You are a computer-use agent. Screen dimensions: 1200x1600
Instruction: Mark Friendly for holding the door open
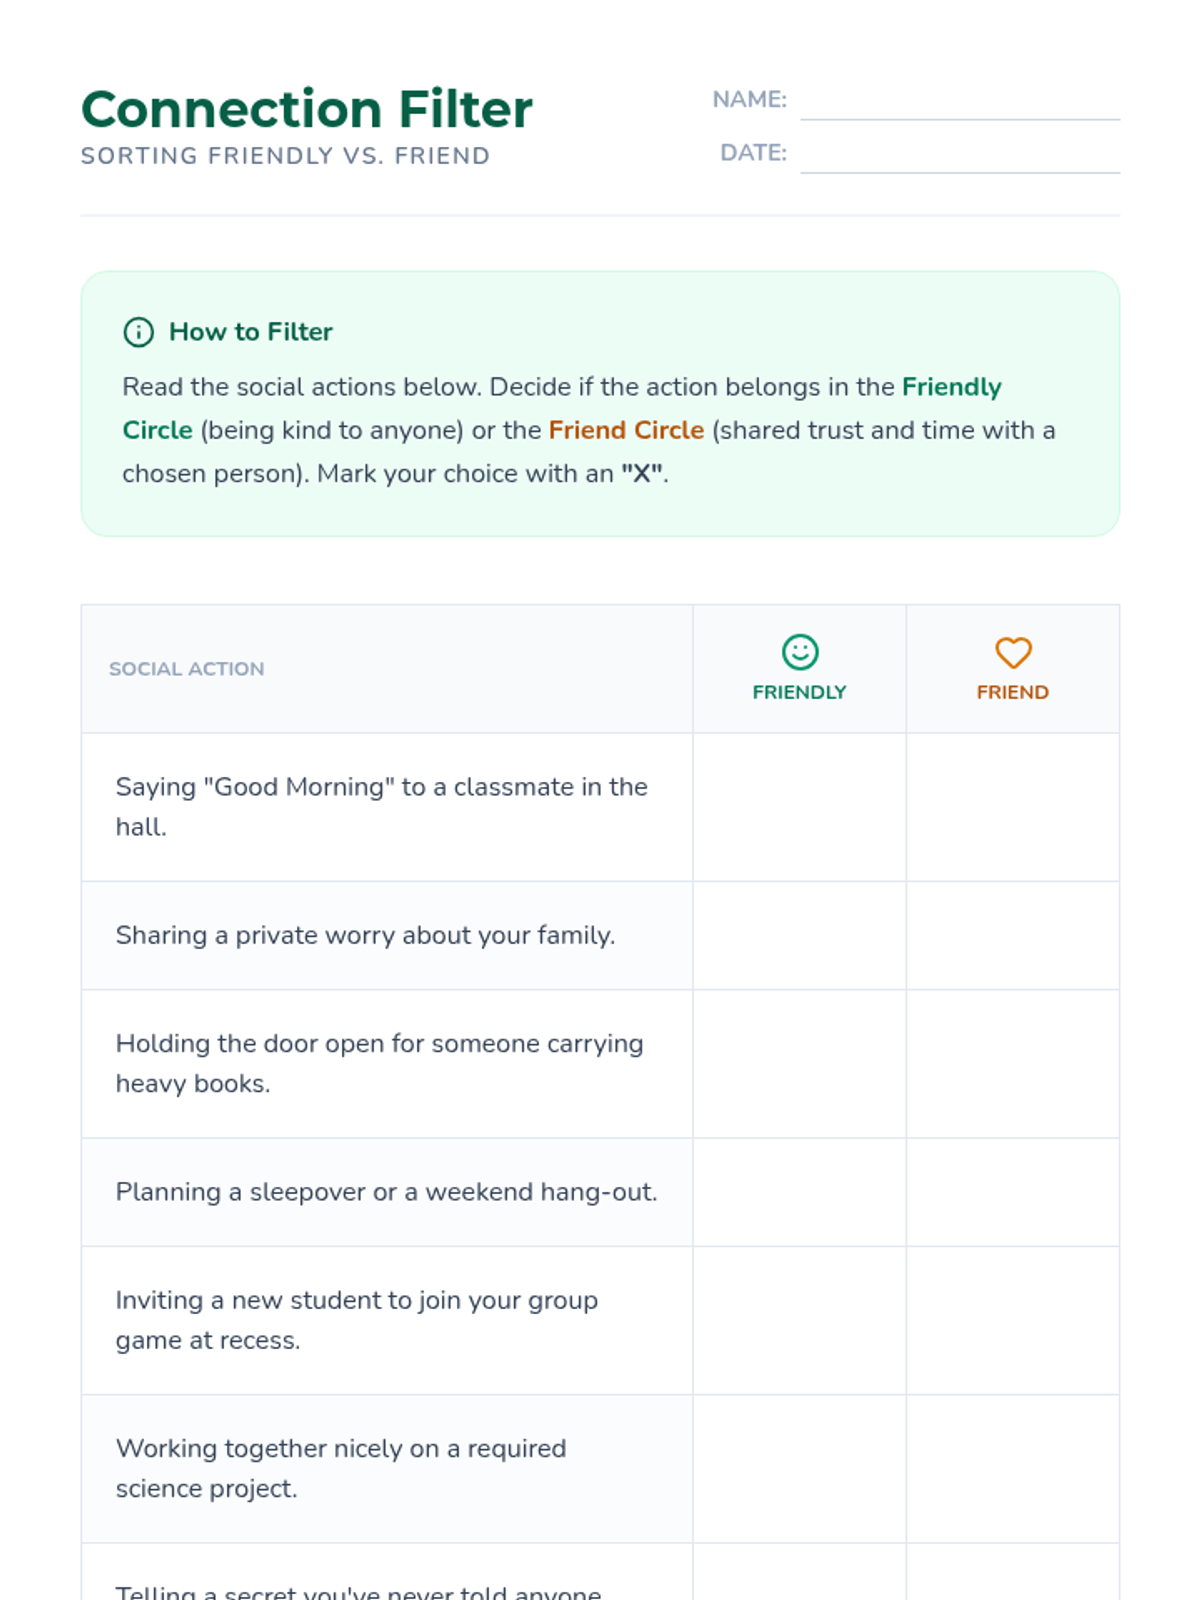799,1063
